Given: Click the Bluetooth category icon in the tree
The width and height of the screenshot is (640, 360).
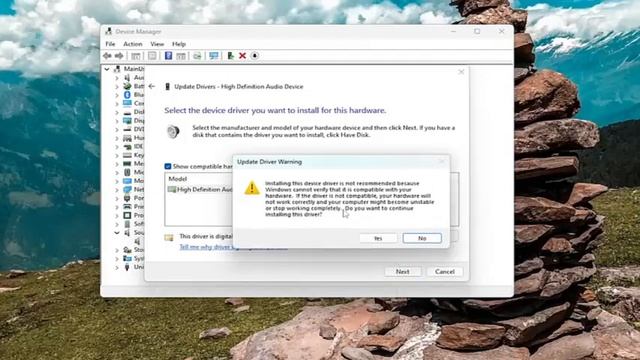Looking at the screenshot, I should point(127,95).
